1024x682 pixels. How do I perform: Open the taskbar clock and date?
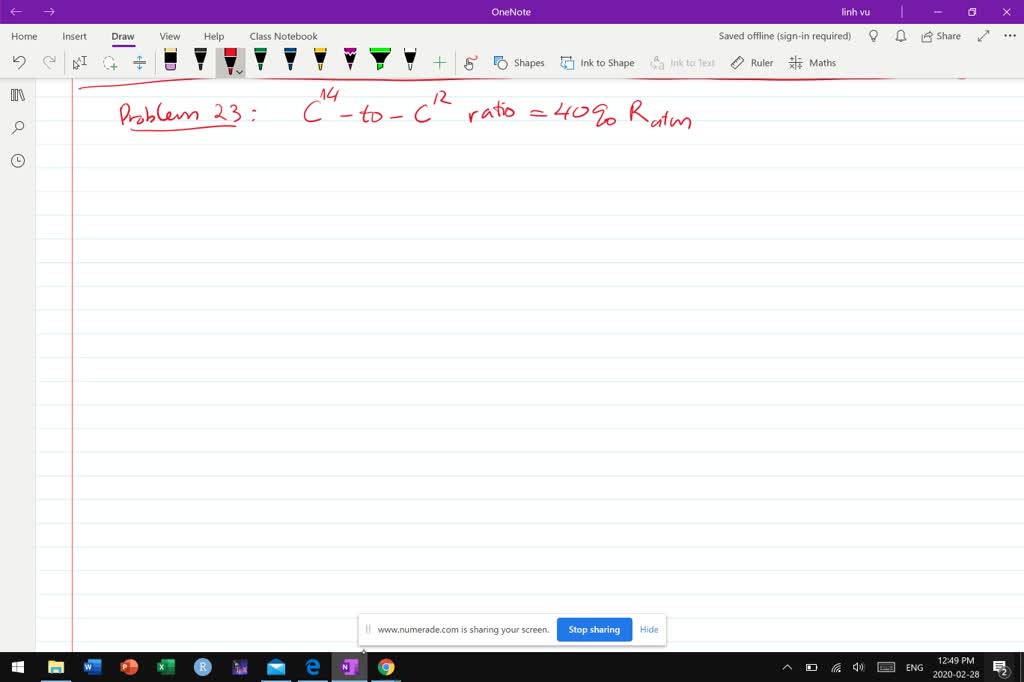[956, 667]
